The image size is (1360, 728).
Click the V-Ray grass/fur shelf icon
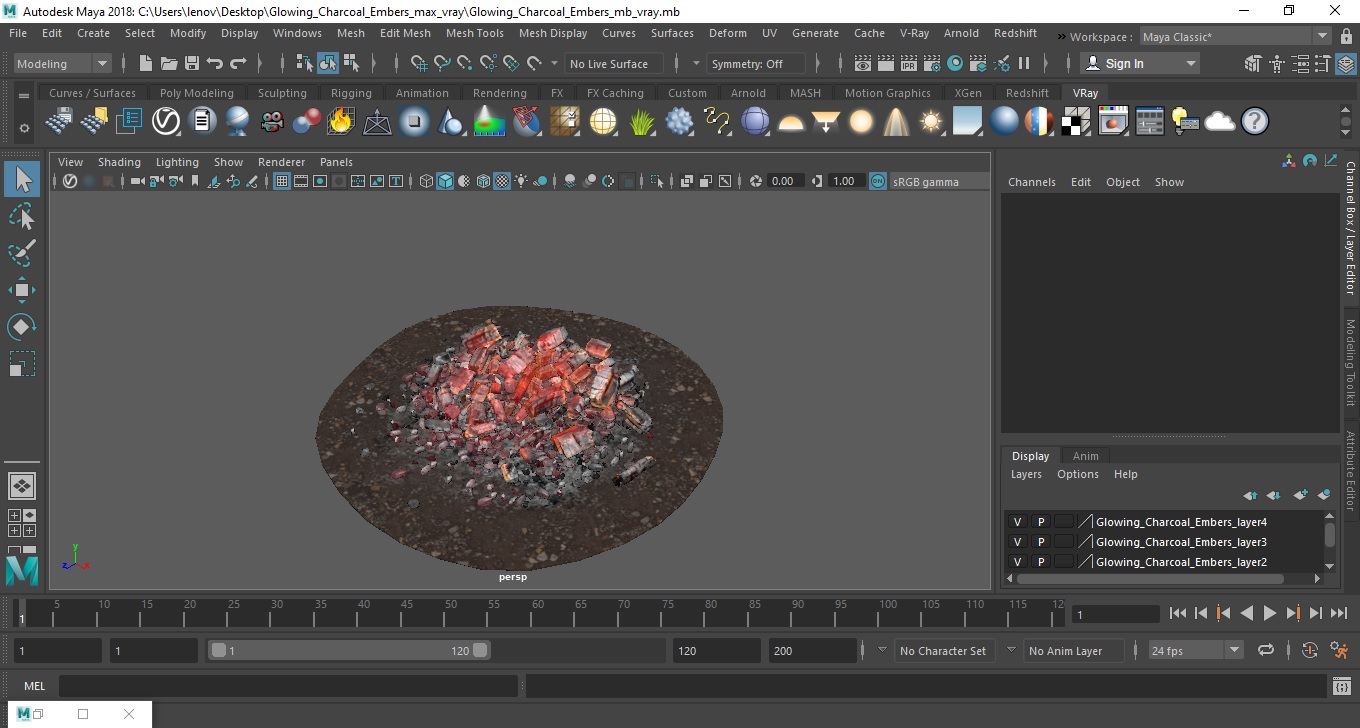(643, 122)
